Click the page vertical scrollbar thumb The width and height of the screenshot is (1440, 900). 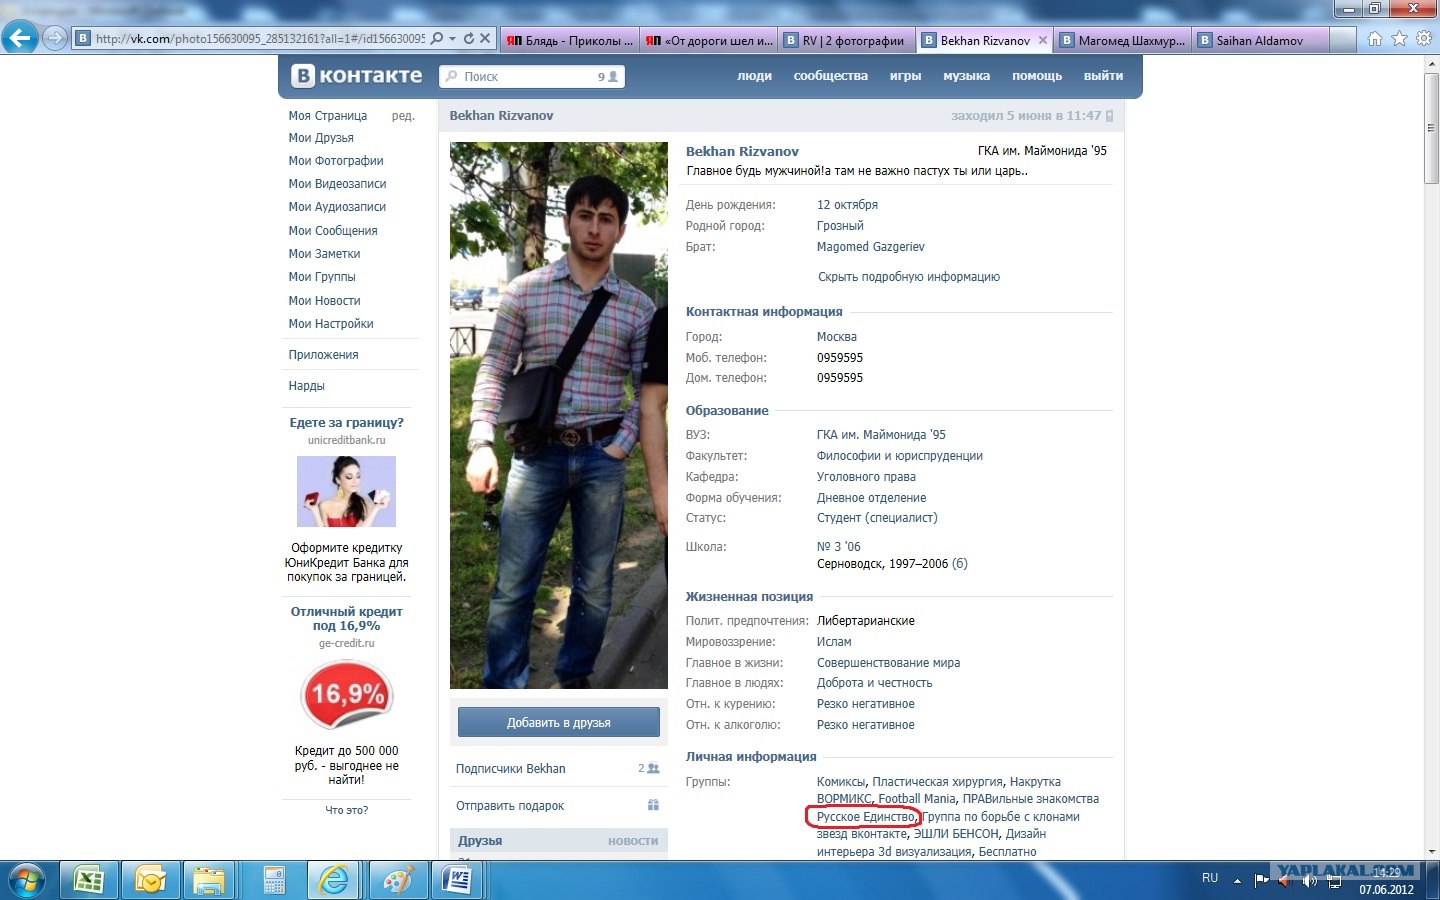[1431, 128]
